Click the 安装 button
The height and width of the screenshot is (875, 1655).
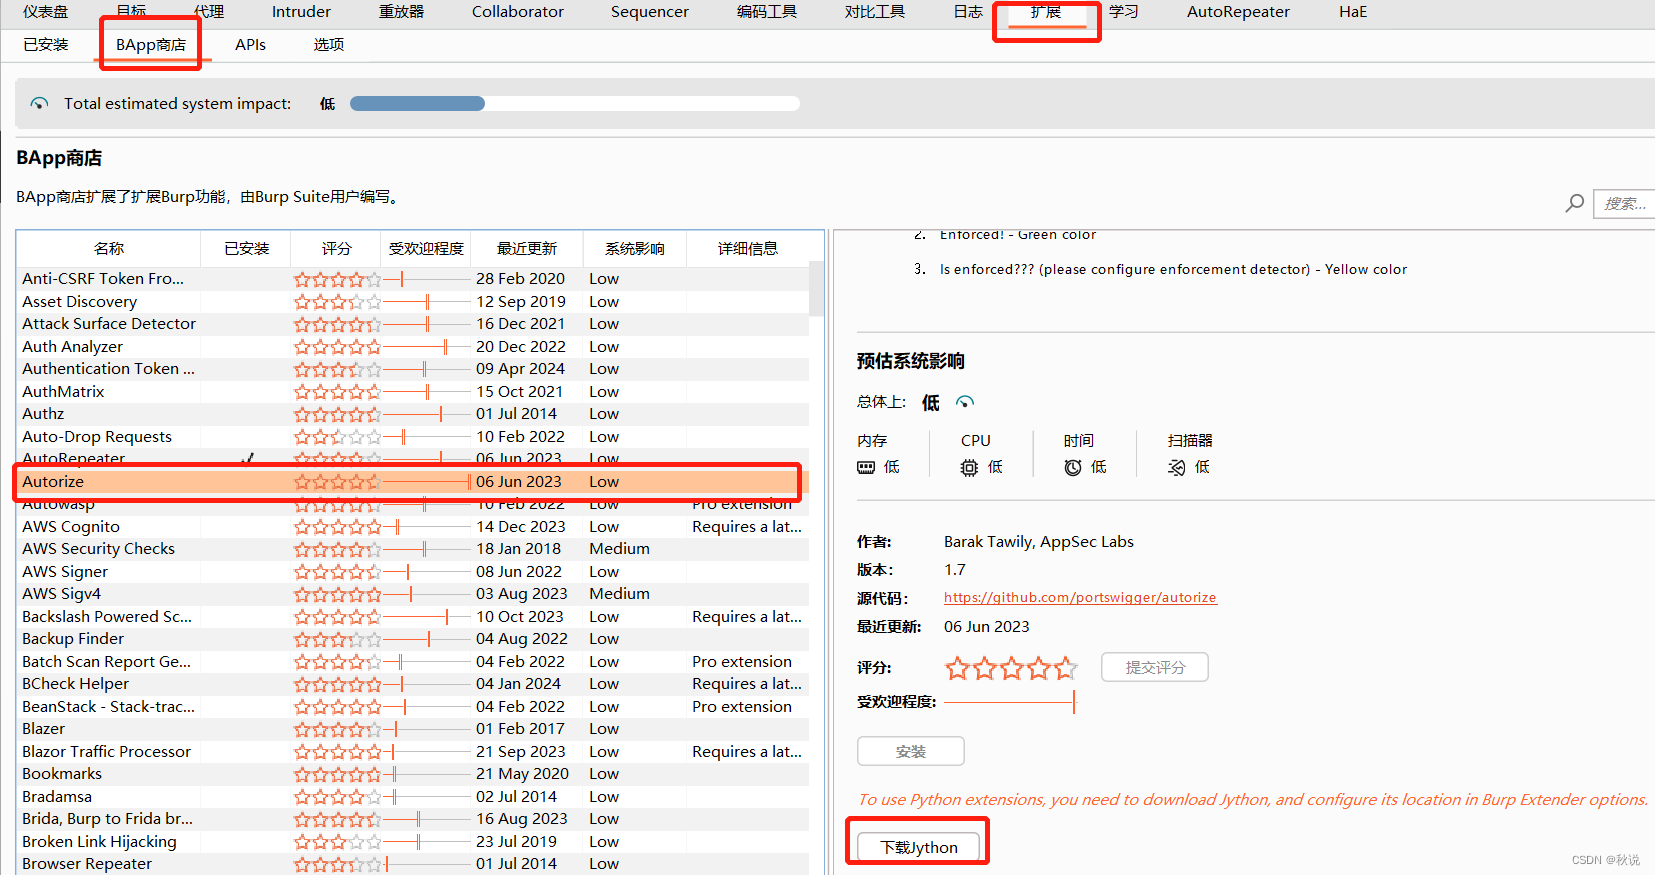tap(911, 751)
